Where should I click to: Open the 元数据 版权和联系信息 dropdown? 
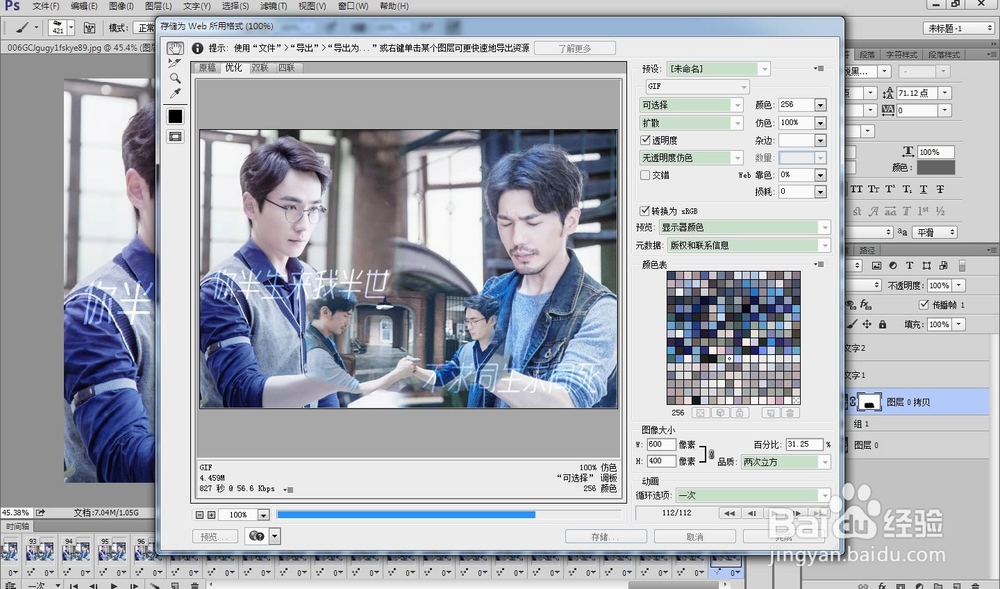coord(748,245)
